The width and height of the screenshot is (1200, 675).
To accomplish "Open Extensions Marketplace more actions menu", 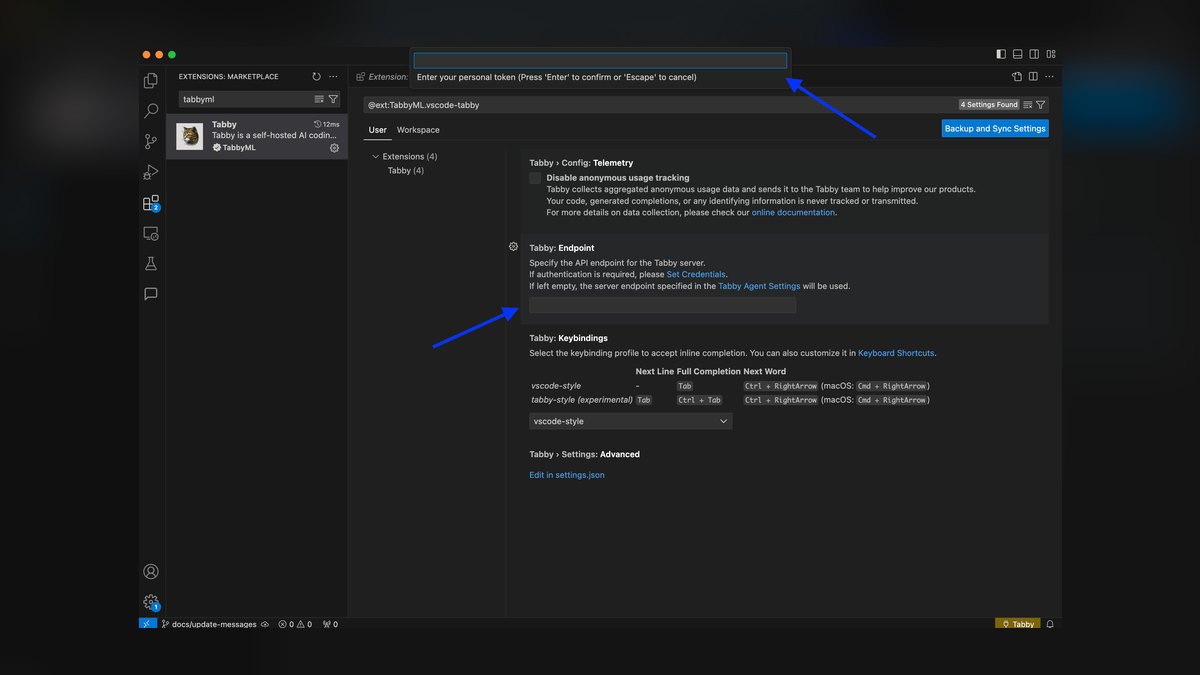I will (333, 76).
